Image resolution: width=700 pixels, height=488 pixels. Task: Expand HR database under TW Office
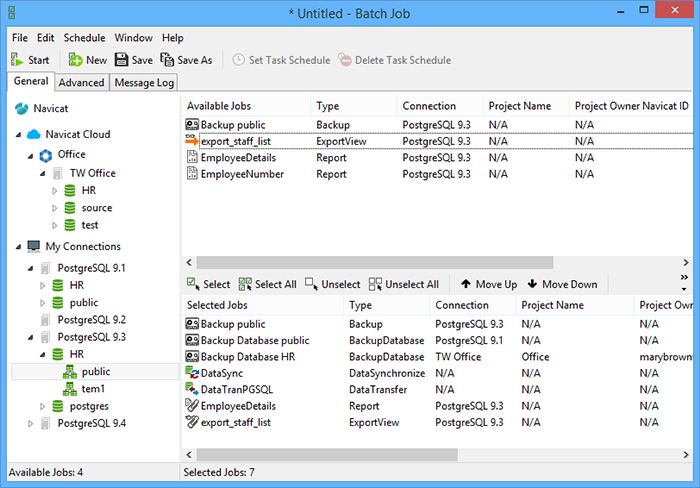tap(54, 191)
